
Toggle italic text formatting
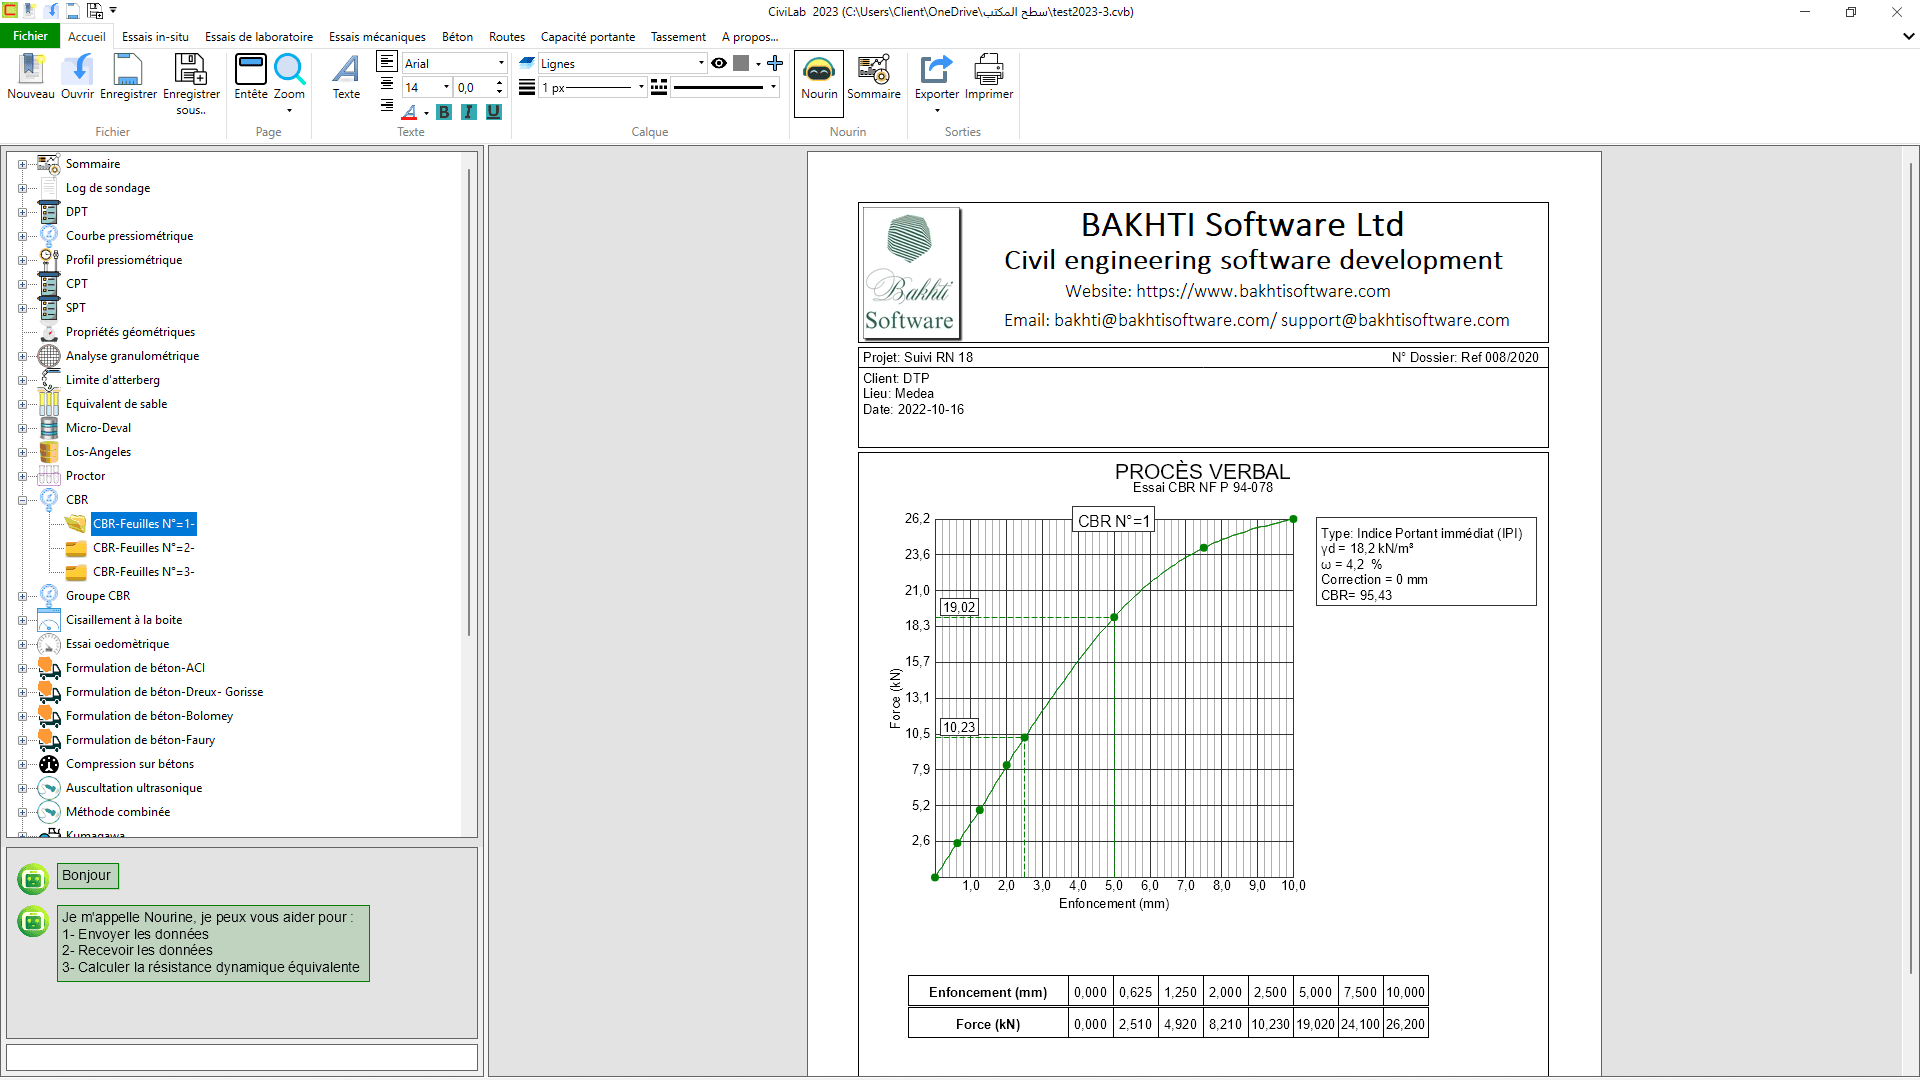coord(469,112)
